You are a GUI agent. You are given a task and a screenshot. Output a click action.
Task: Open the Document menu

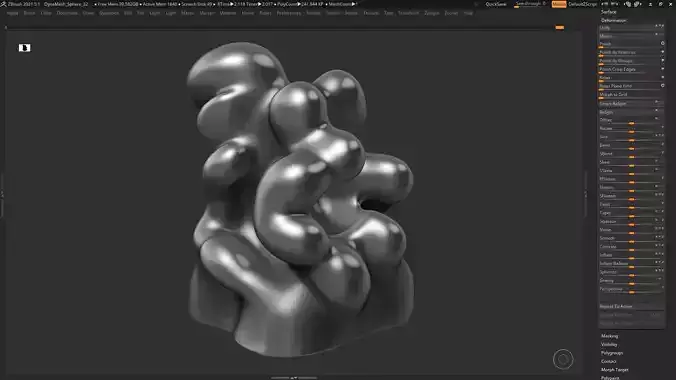click(67, 13)
